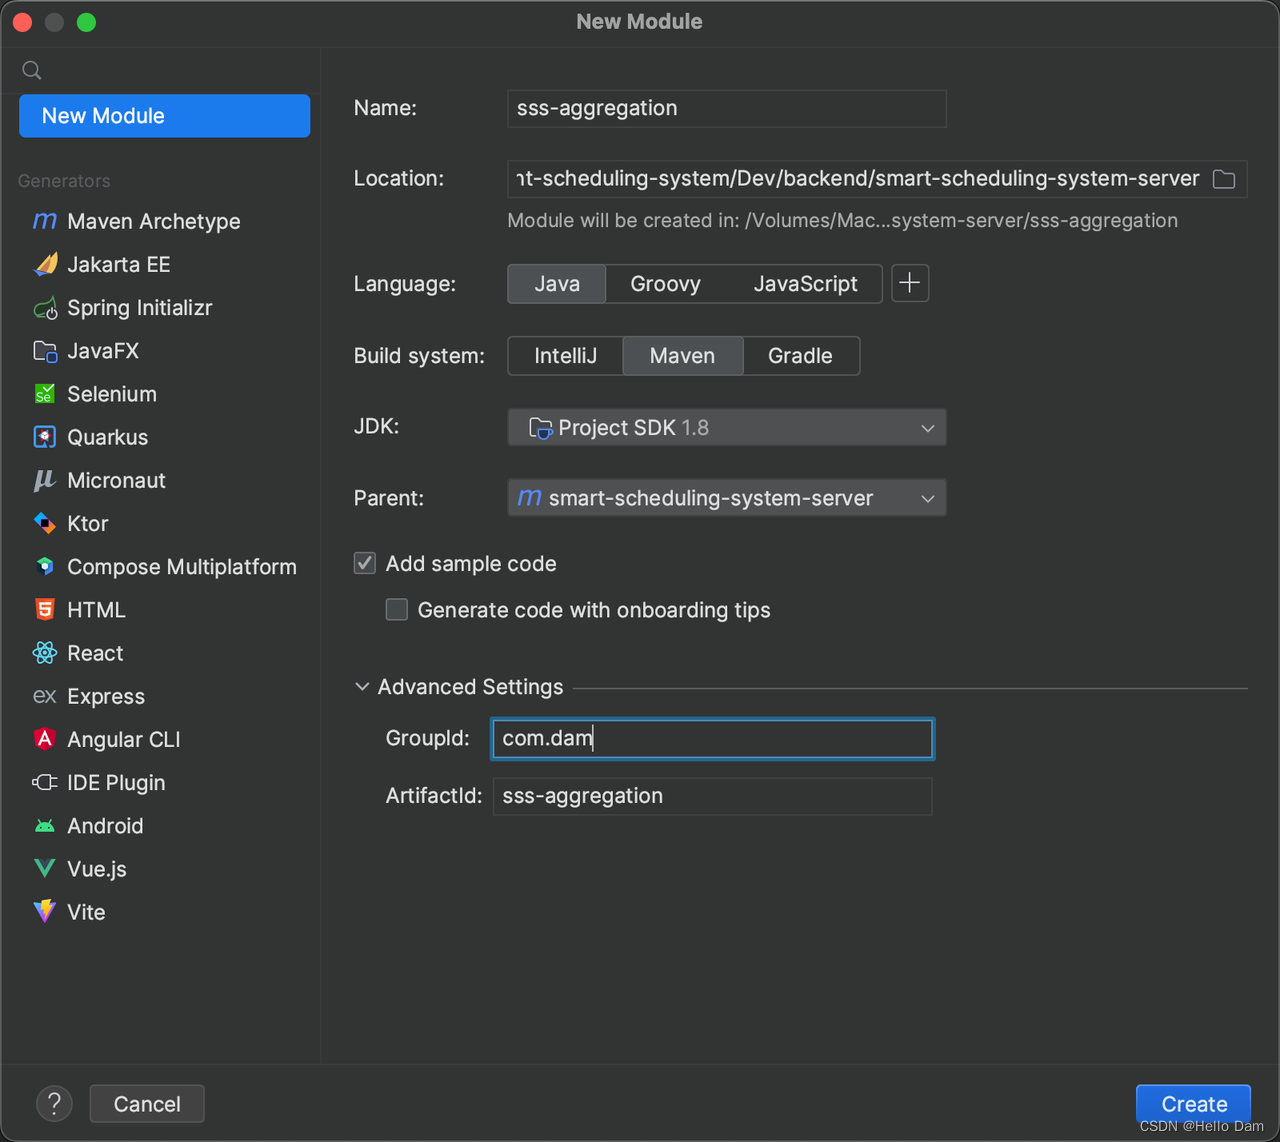Set build system to IntelliJ
1280x1142 pixels.
point(565,356)
